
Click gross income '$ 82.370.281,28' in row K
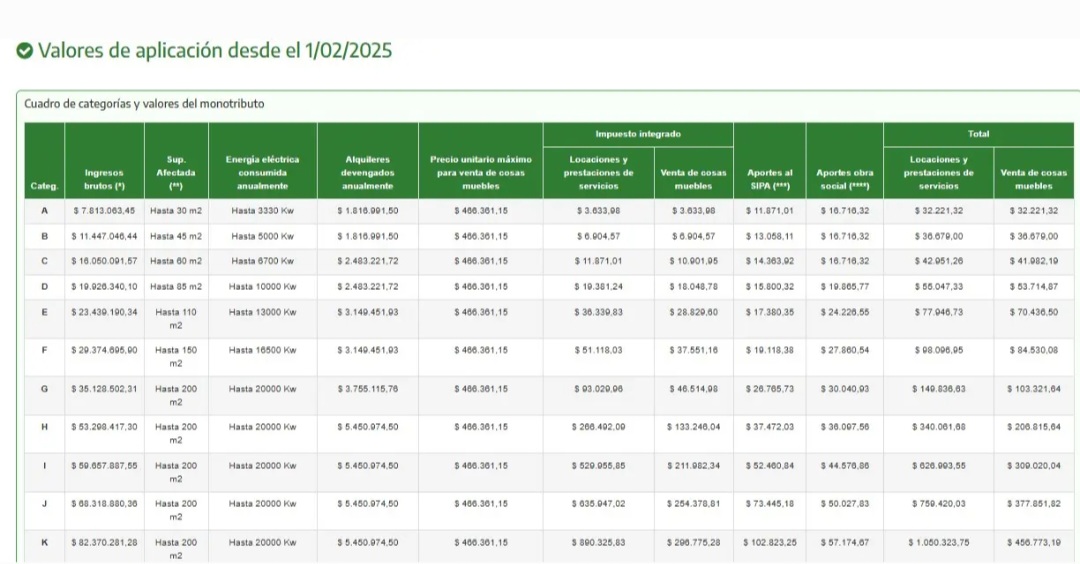tap(104, 543)
